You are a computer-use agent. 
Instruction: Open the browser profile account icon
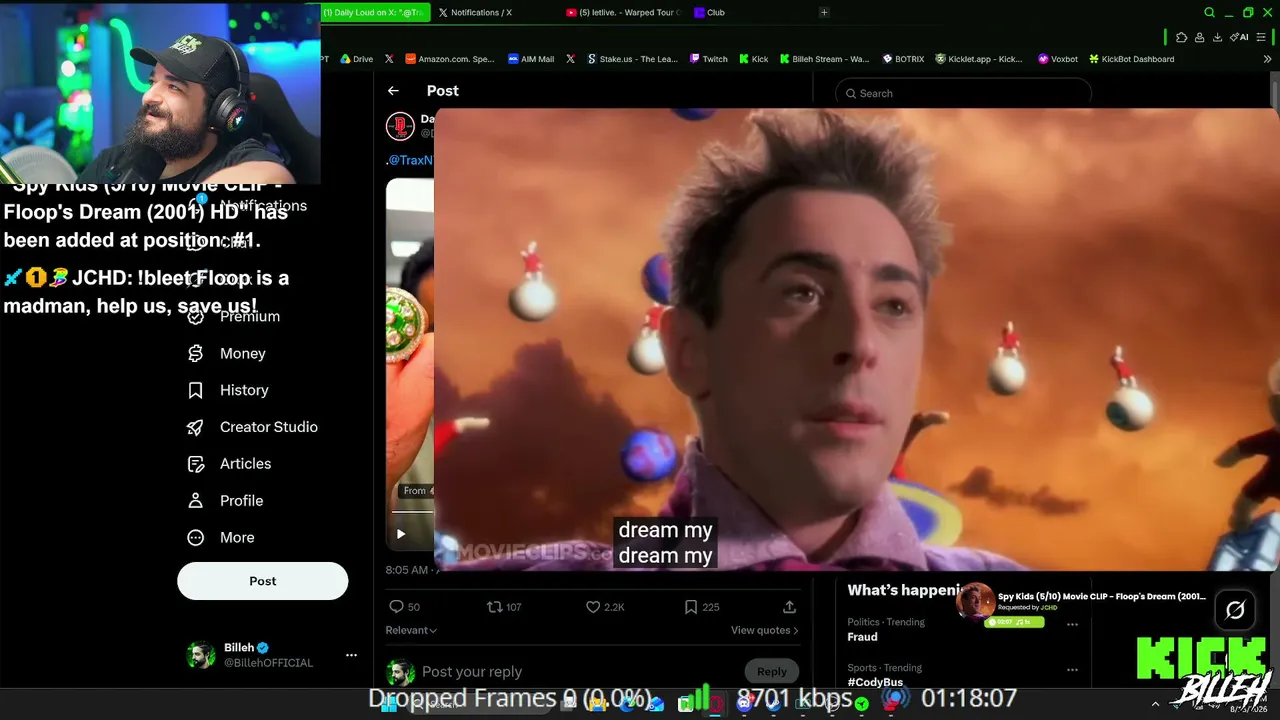pos(1199,37)
